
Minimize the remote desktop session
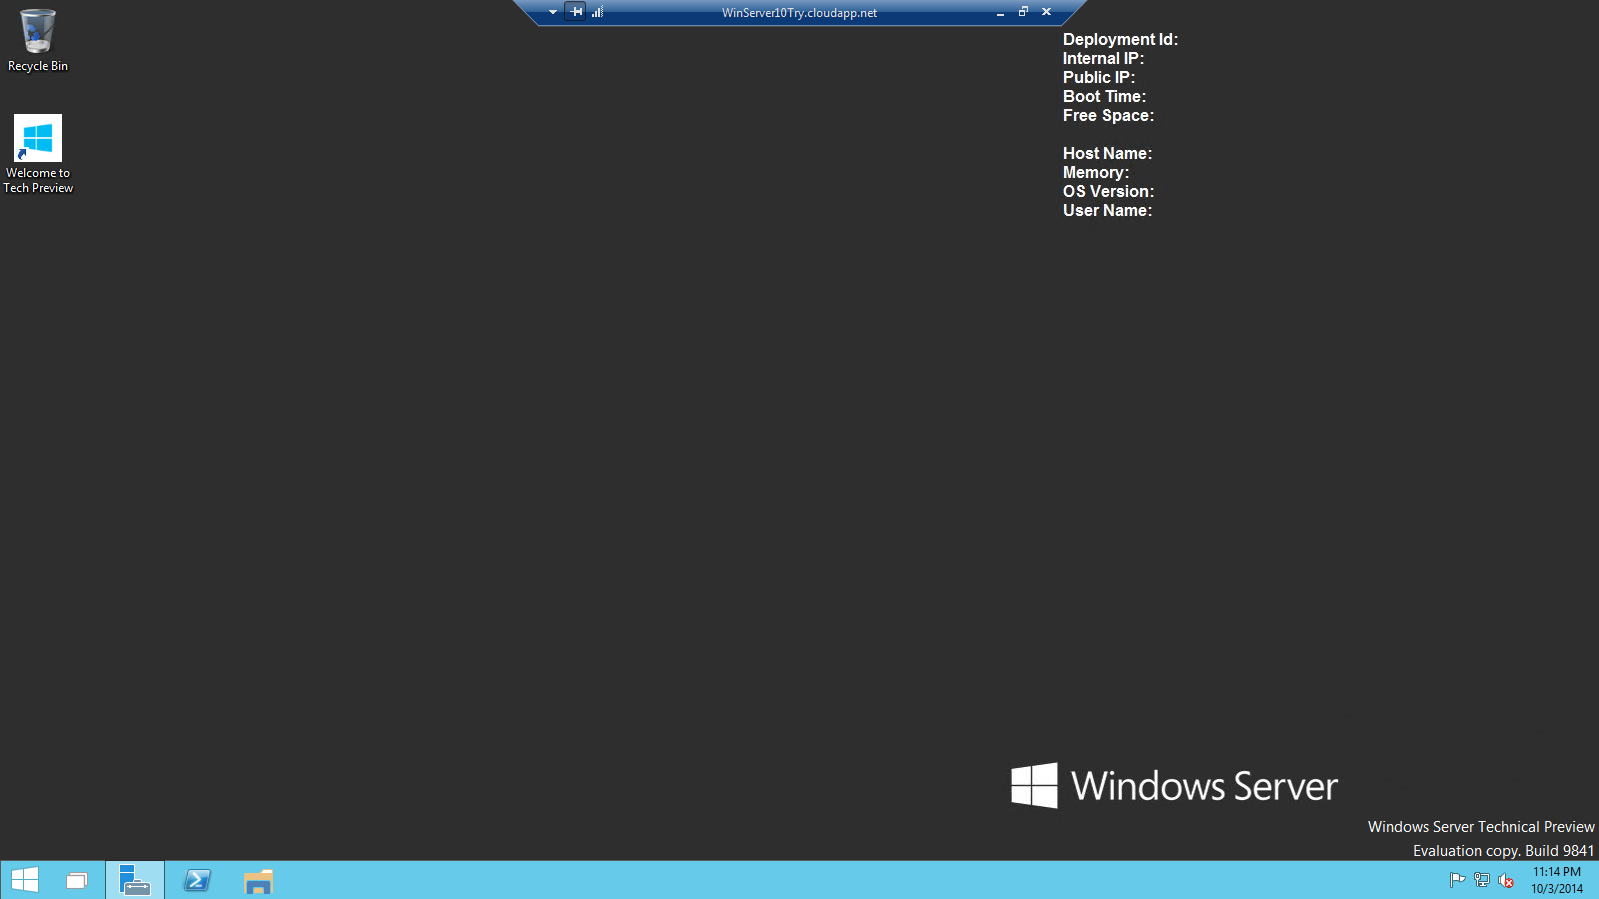(x=1000, y=13)
